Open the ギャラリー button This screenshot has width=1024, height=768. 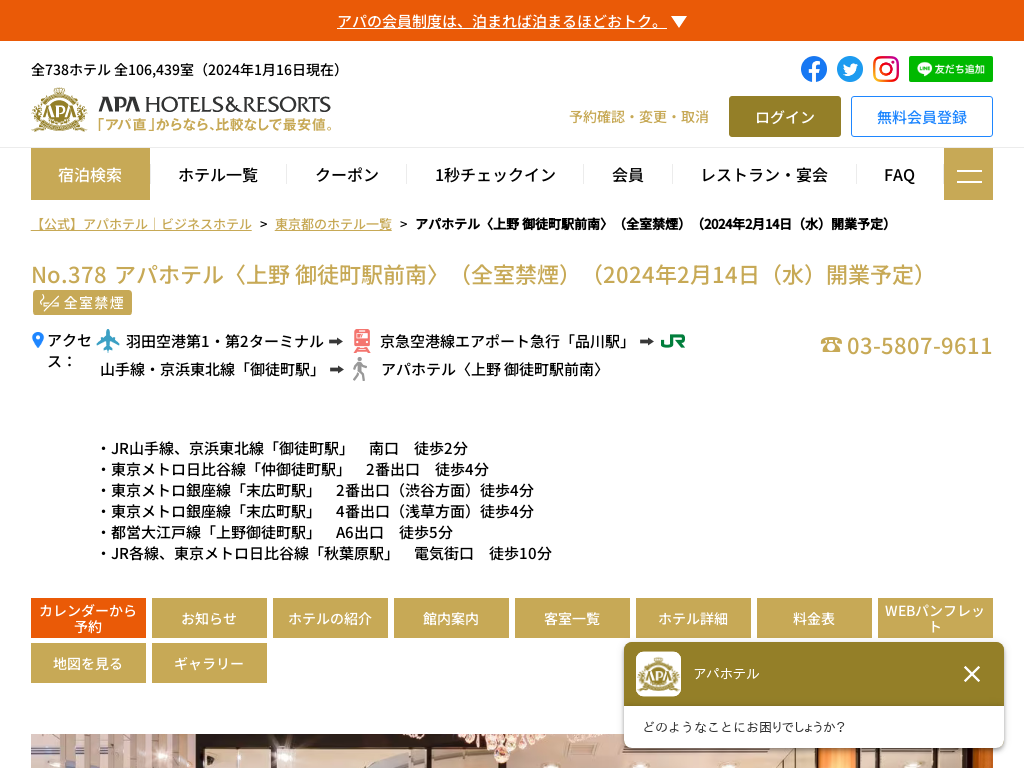pyautogui.click(x=209, y=663)
